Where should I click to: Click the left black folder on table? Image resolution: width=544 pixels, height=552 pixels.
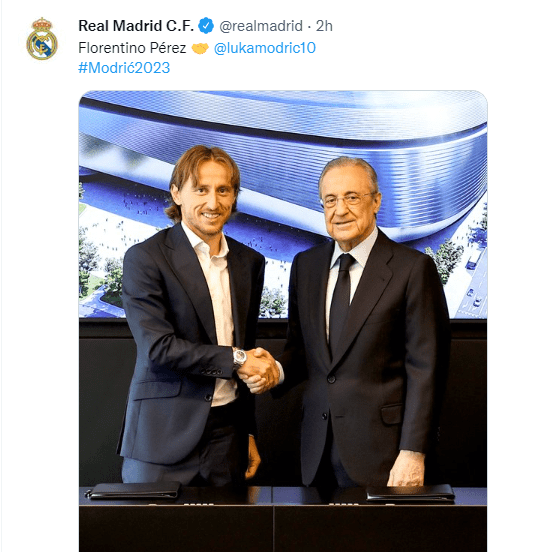coord(133,490)
